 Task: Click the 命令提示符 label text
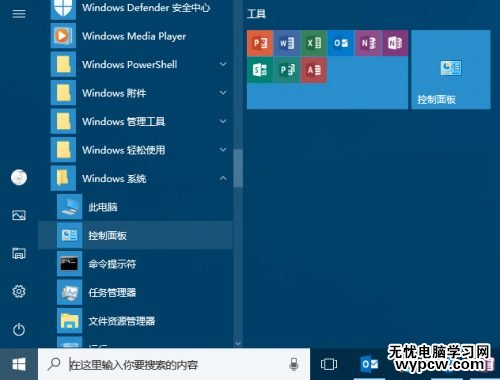coord(112,264)
